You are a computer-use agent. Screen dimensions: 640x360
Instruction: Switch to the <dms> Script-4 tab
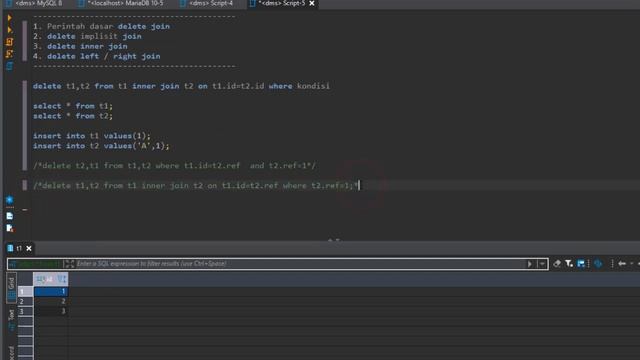[207, 3]
